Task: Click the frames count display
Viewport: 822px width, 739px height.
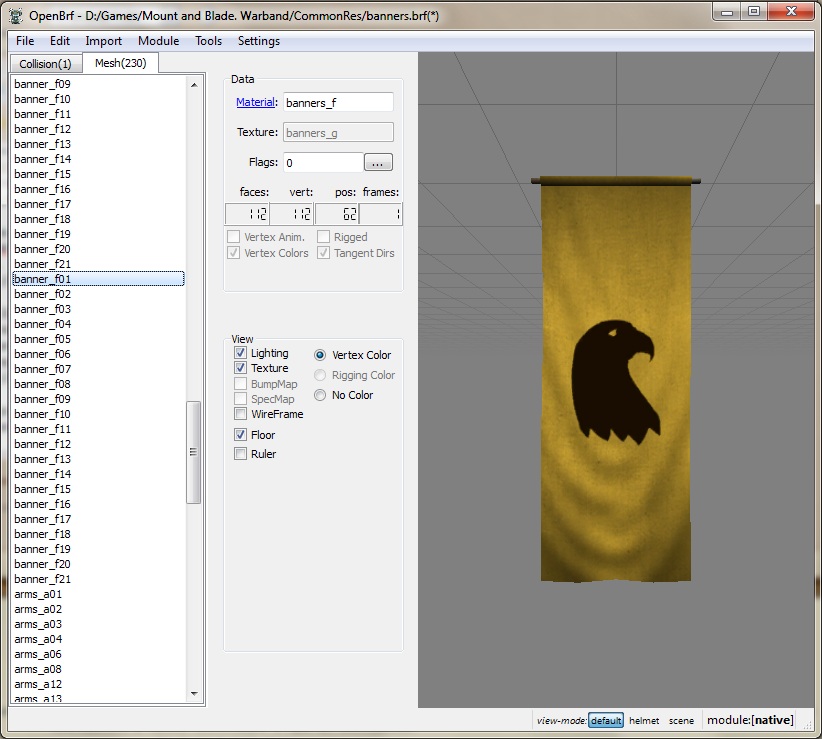Action: [381, 214]
